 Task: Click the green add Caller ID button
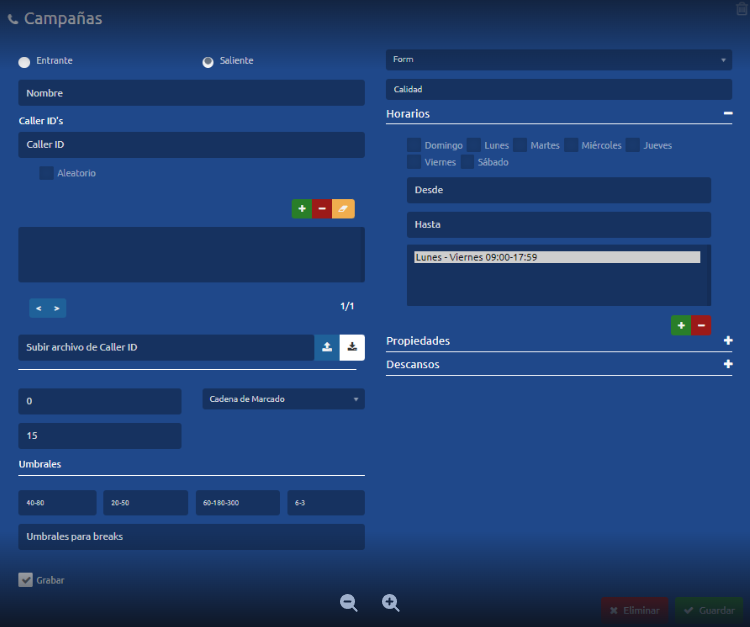pos(301,209)
